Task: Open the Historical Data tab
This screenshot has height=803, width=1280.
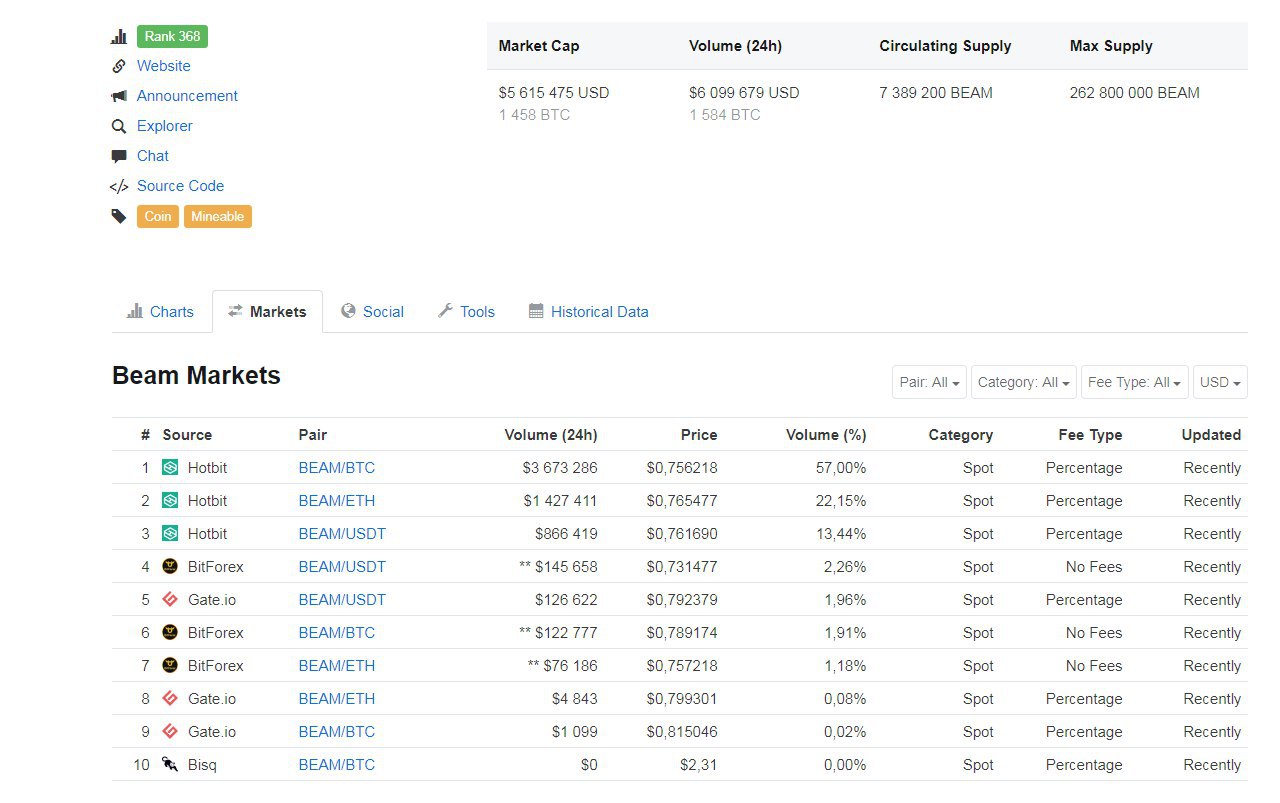Action: point(588,312)
